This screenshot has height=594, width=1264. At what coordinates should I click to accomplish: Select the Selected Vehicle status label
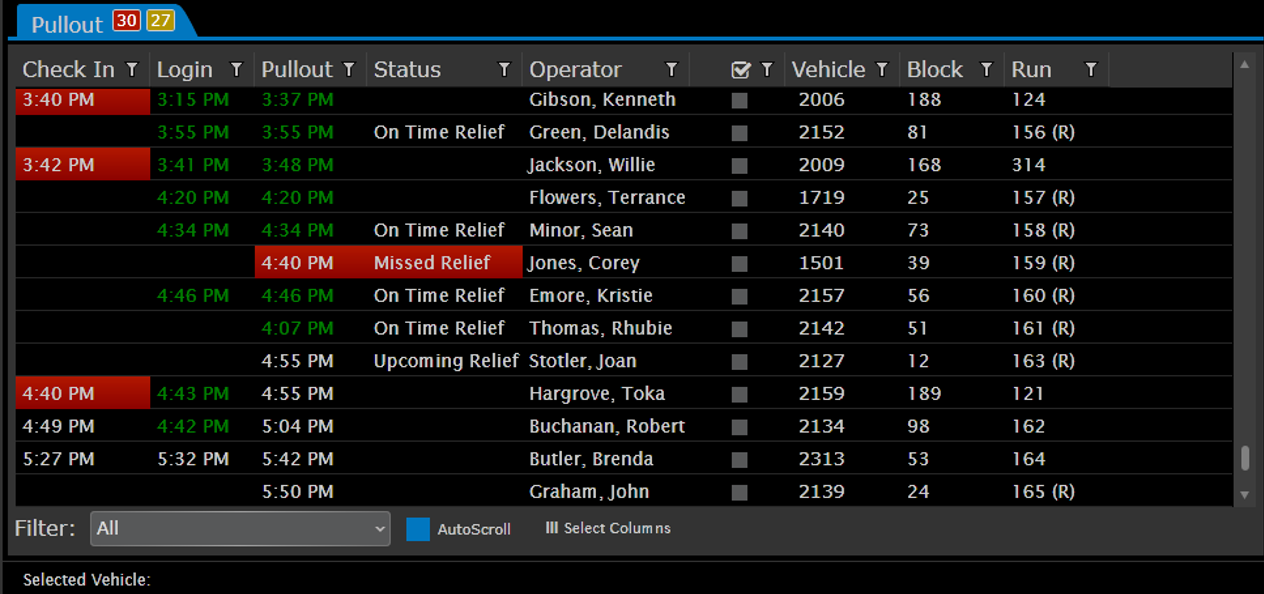[x=86, y=580]
